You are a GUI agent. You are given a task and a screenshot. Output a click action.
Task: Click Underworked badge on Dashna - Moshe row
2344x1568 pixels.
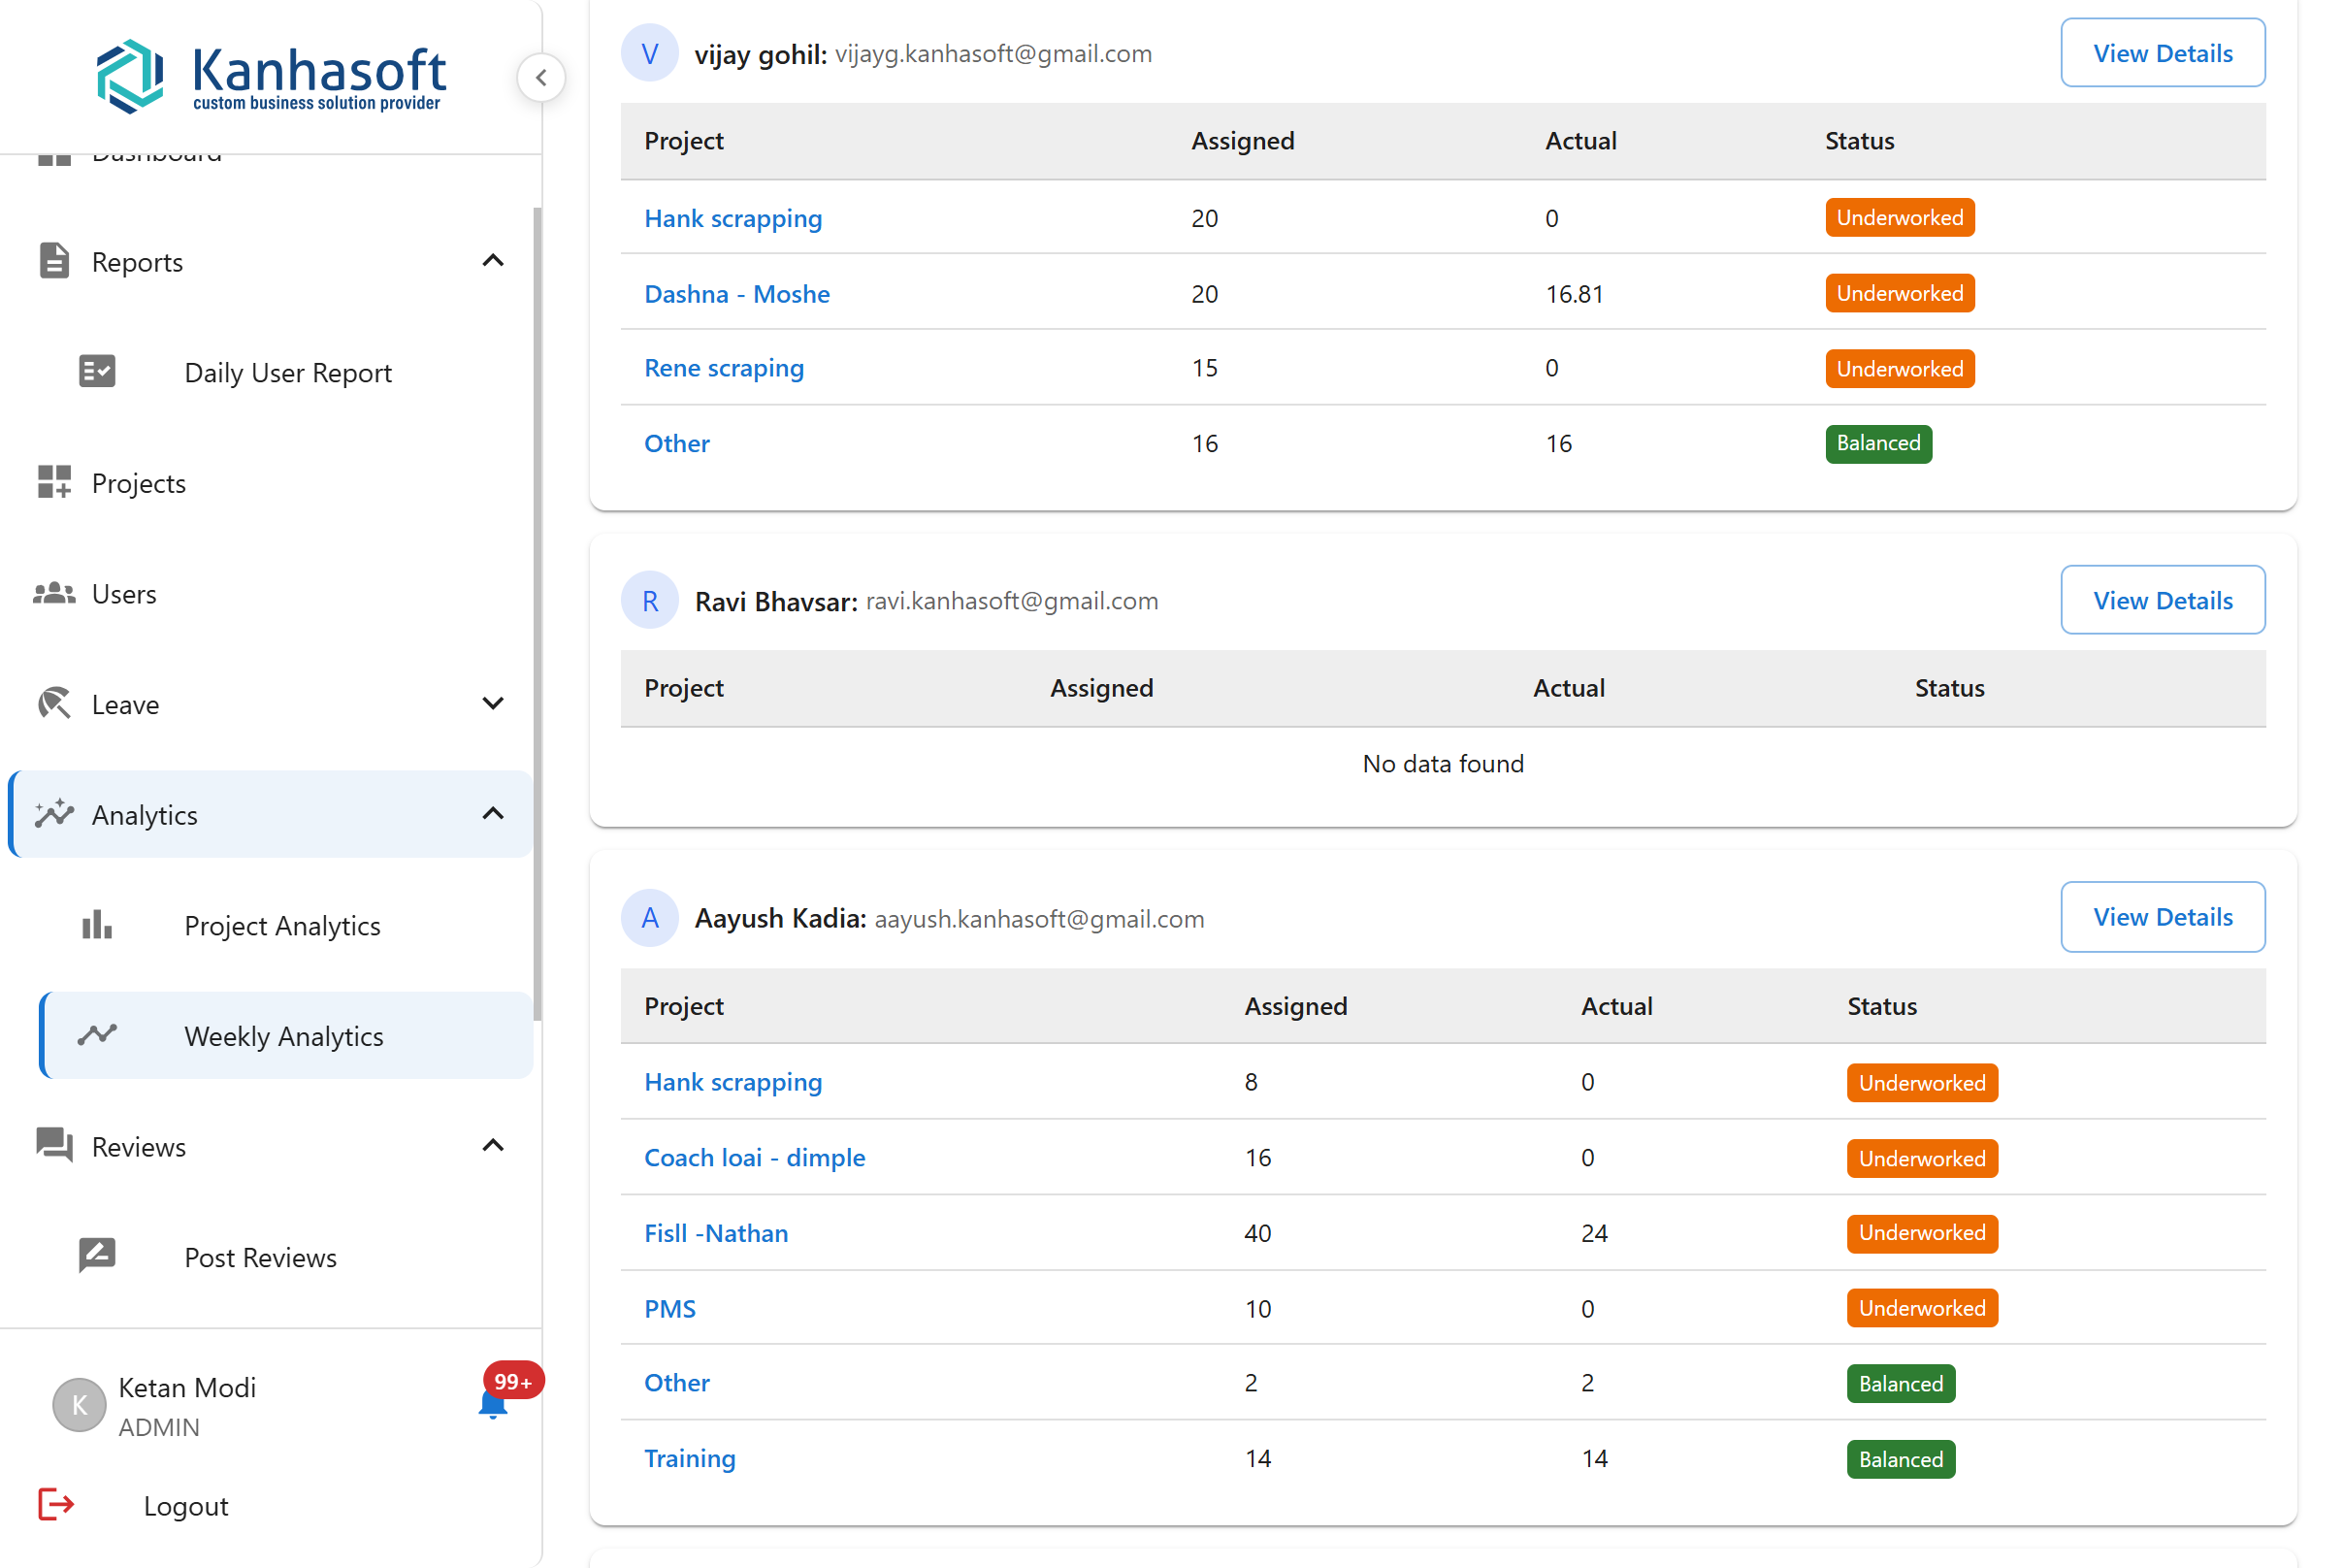click(1899, 293)
